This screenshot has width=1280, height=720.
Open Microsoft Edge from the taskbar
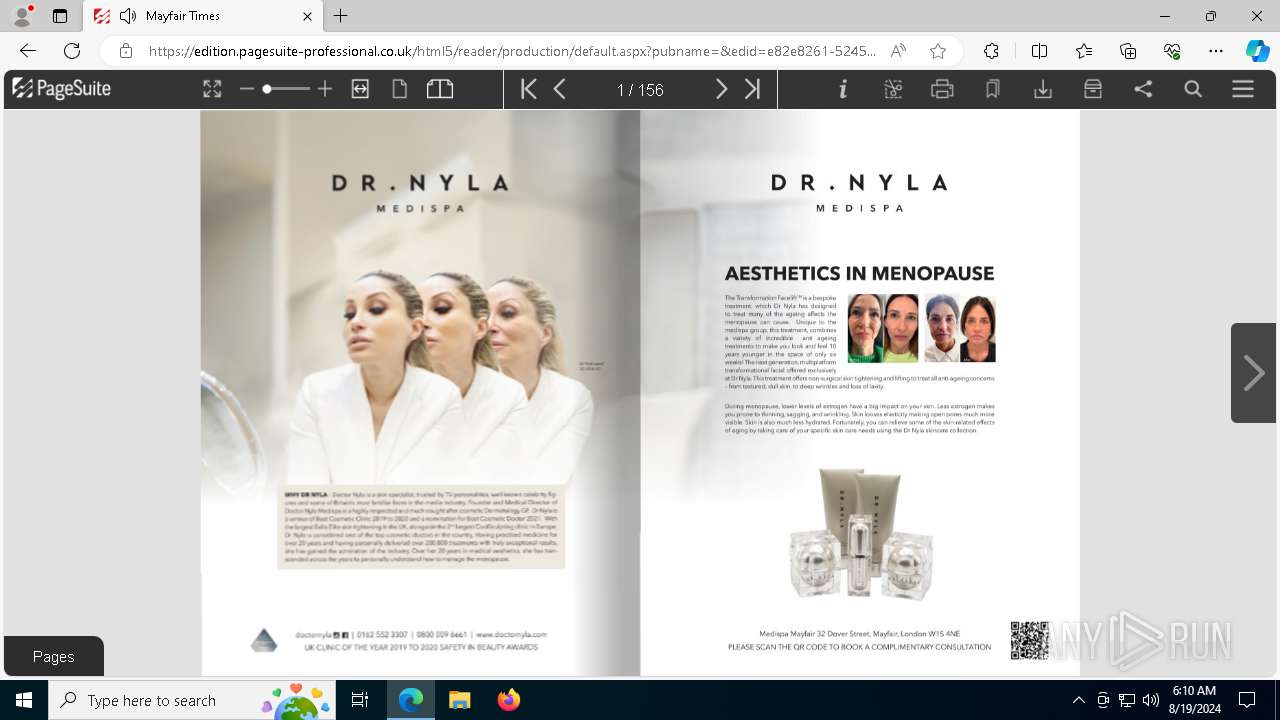tap(411, 700)
